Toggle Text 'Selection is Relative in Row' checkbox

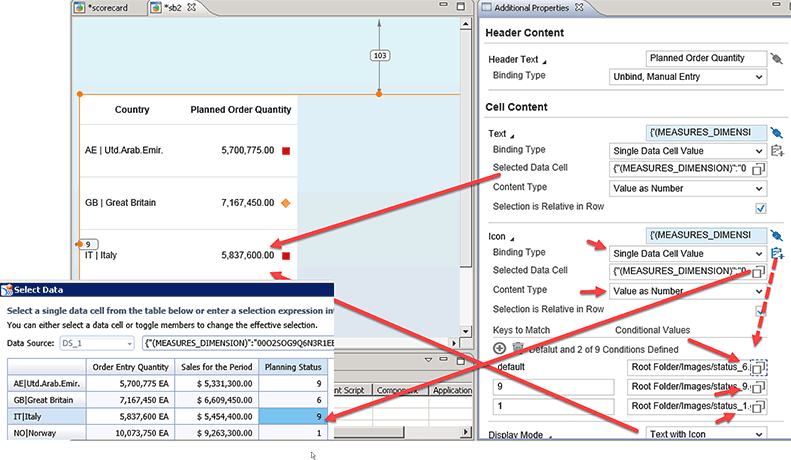point(761,207)
